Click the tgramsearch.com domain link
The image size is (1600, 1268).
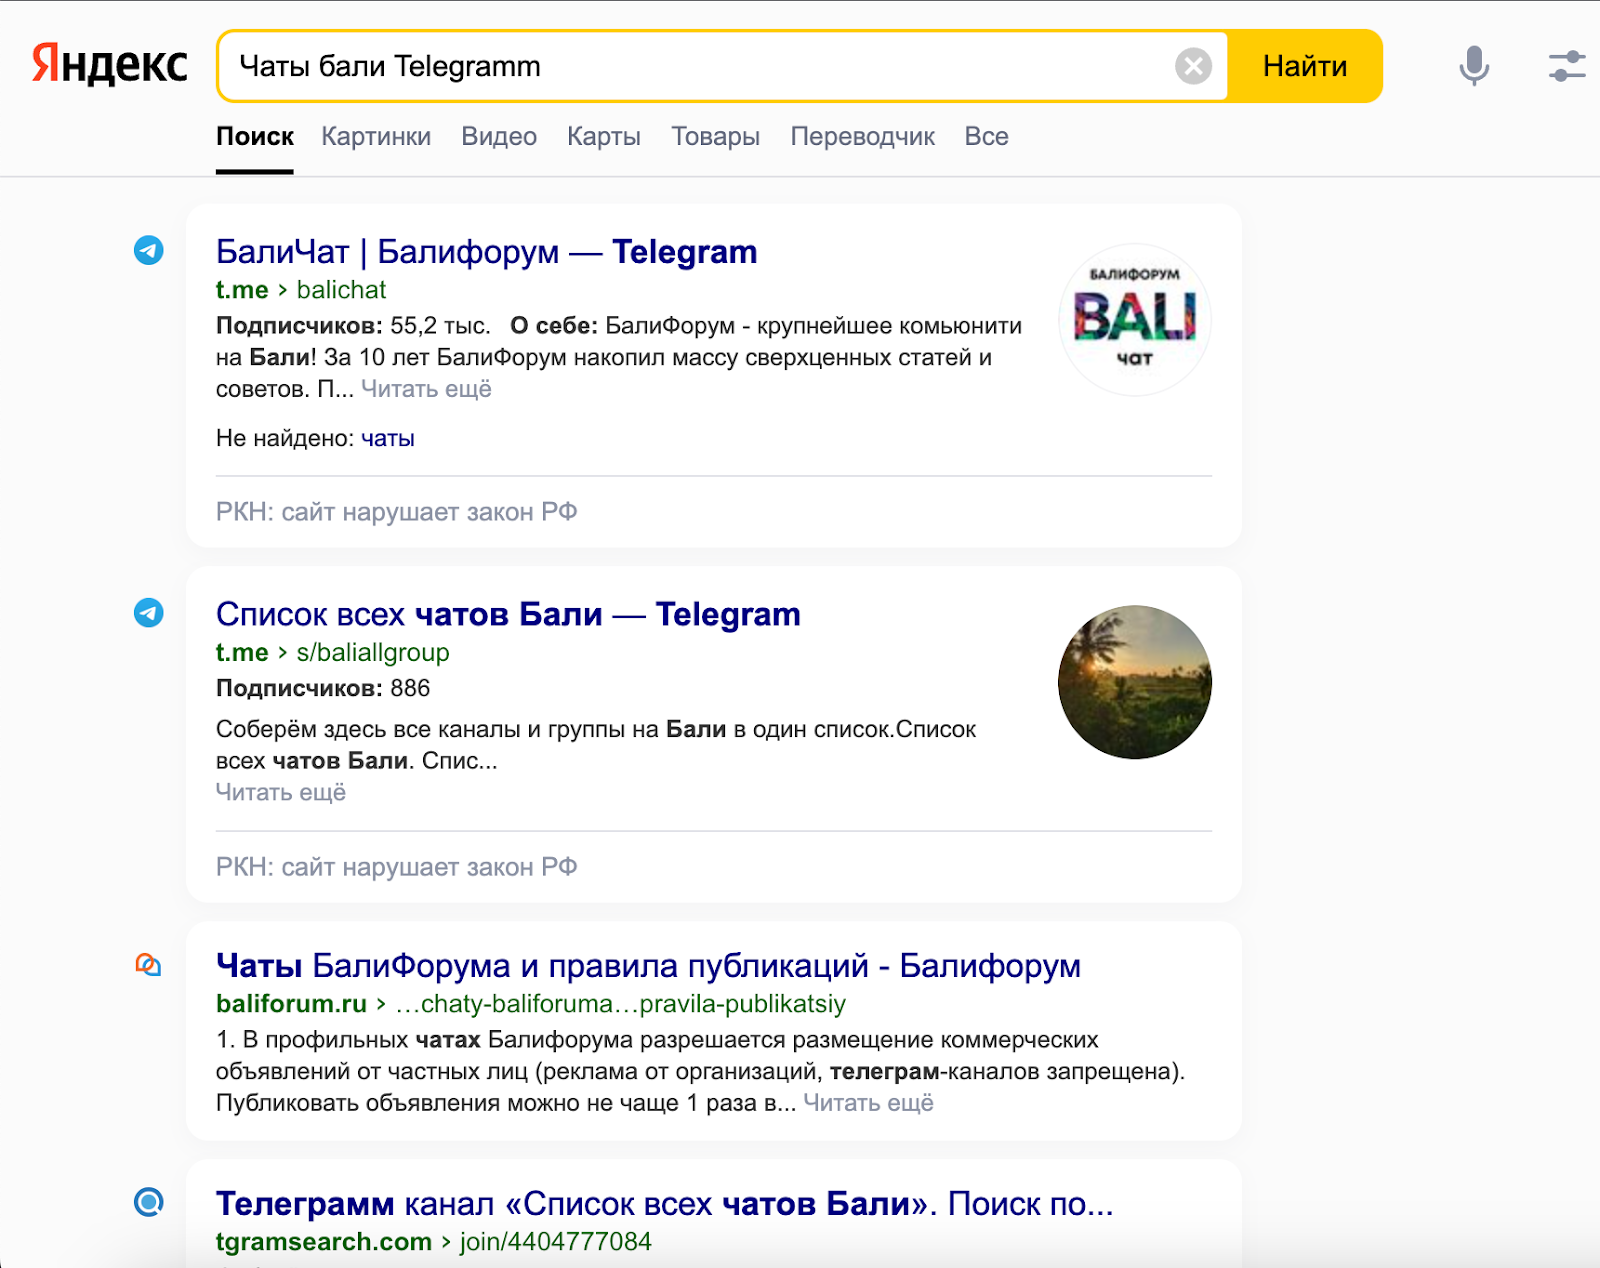[324, 1241]
